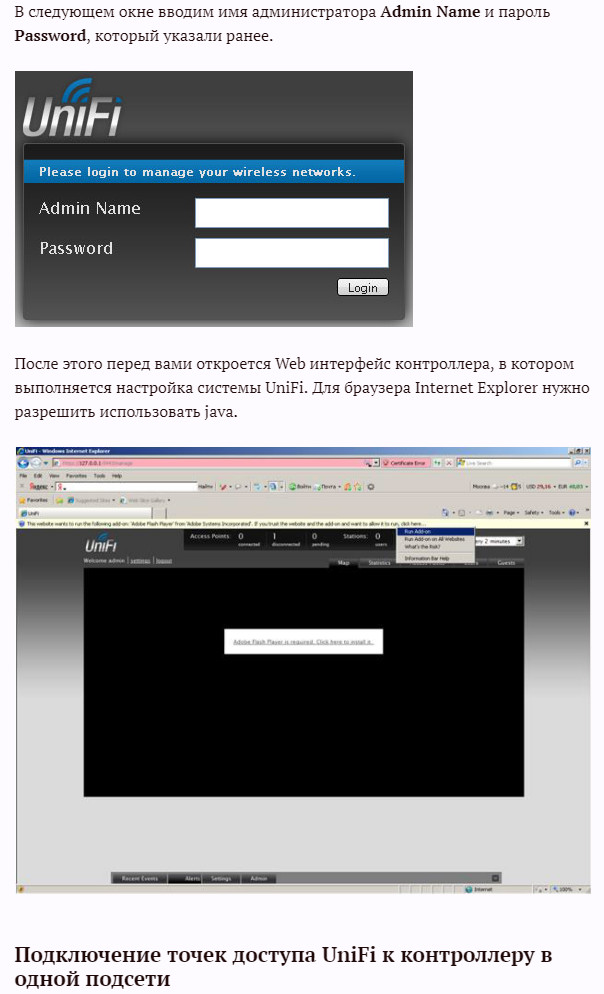Click the UniFi logo above the login form
Screen dimensions: 604x994
pyautogui.click(x=72, y=108)
